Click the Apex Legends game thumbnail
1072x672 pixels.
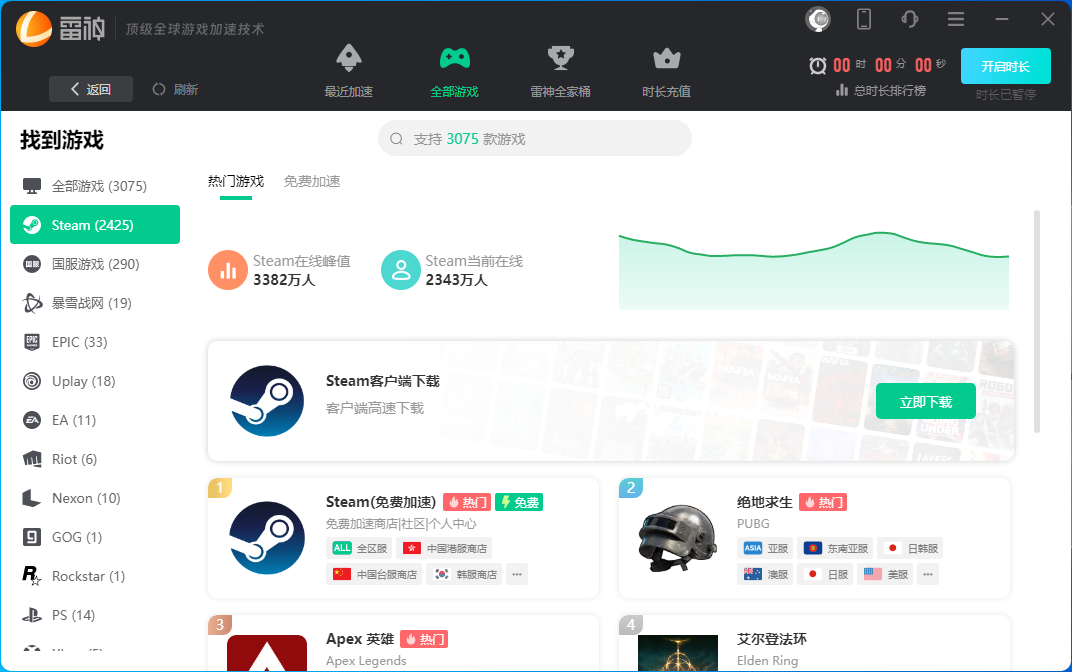click(x=267, y=653)
